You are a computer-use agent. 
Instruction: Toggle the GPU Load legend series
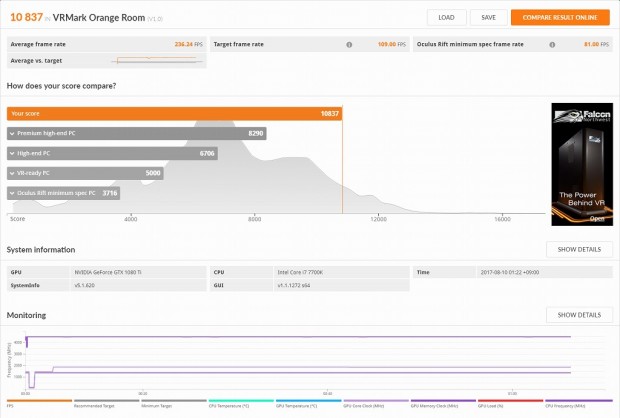coord(510,403)
